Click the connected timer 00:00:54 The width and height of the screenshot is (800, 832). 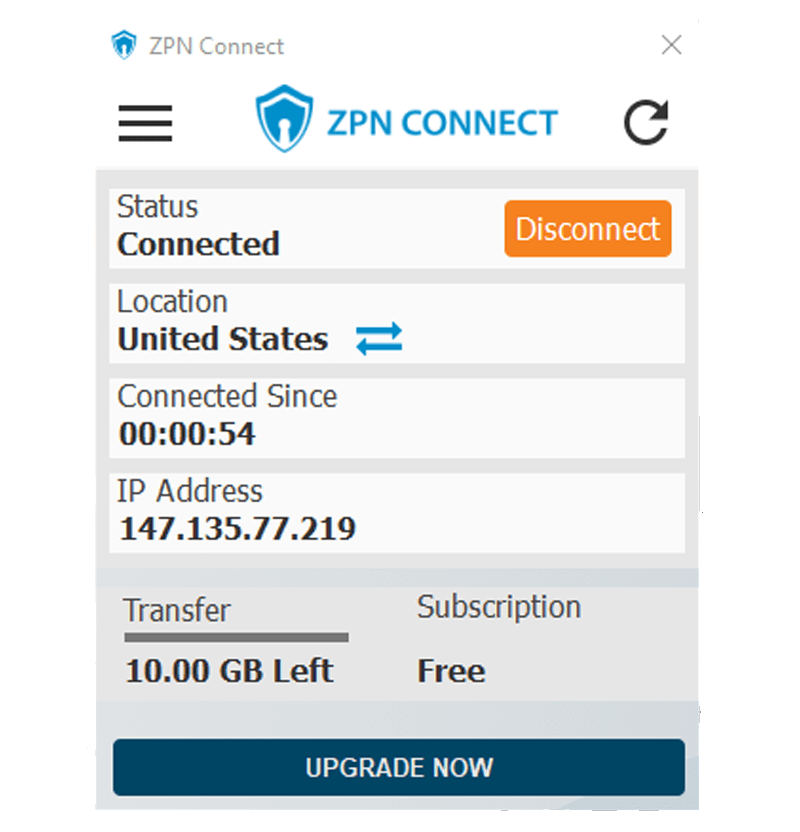pyautogui.click(x=187, y=434)
